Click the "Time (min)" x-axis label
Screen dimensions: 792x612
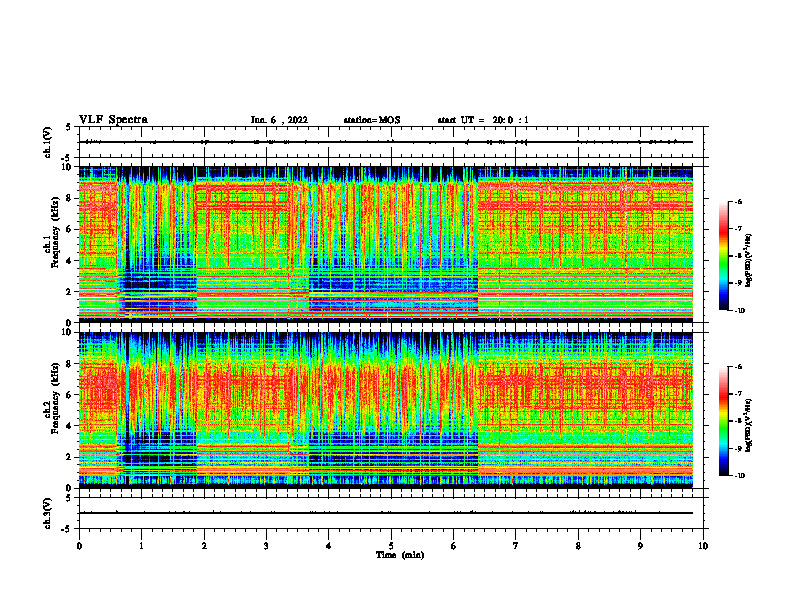tap(400, 555)
